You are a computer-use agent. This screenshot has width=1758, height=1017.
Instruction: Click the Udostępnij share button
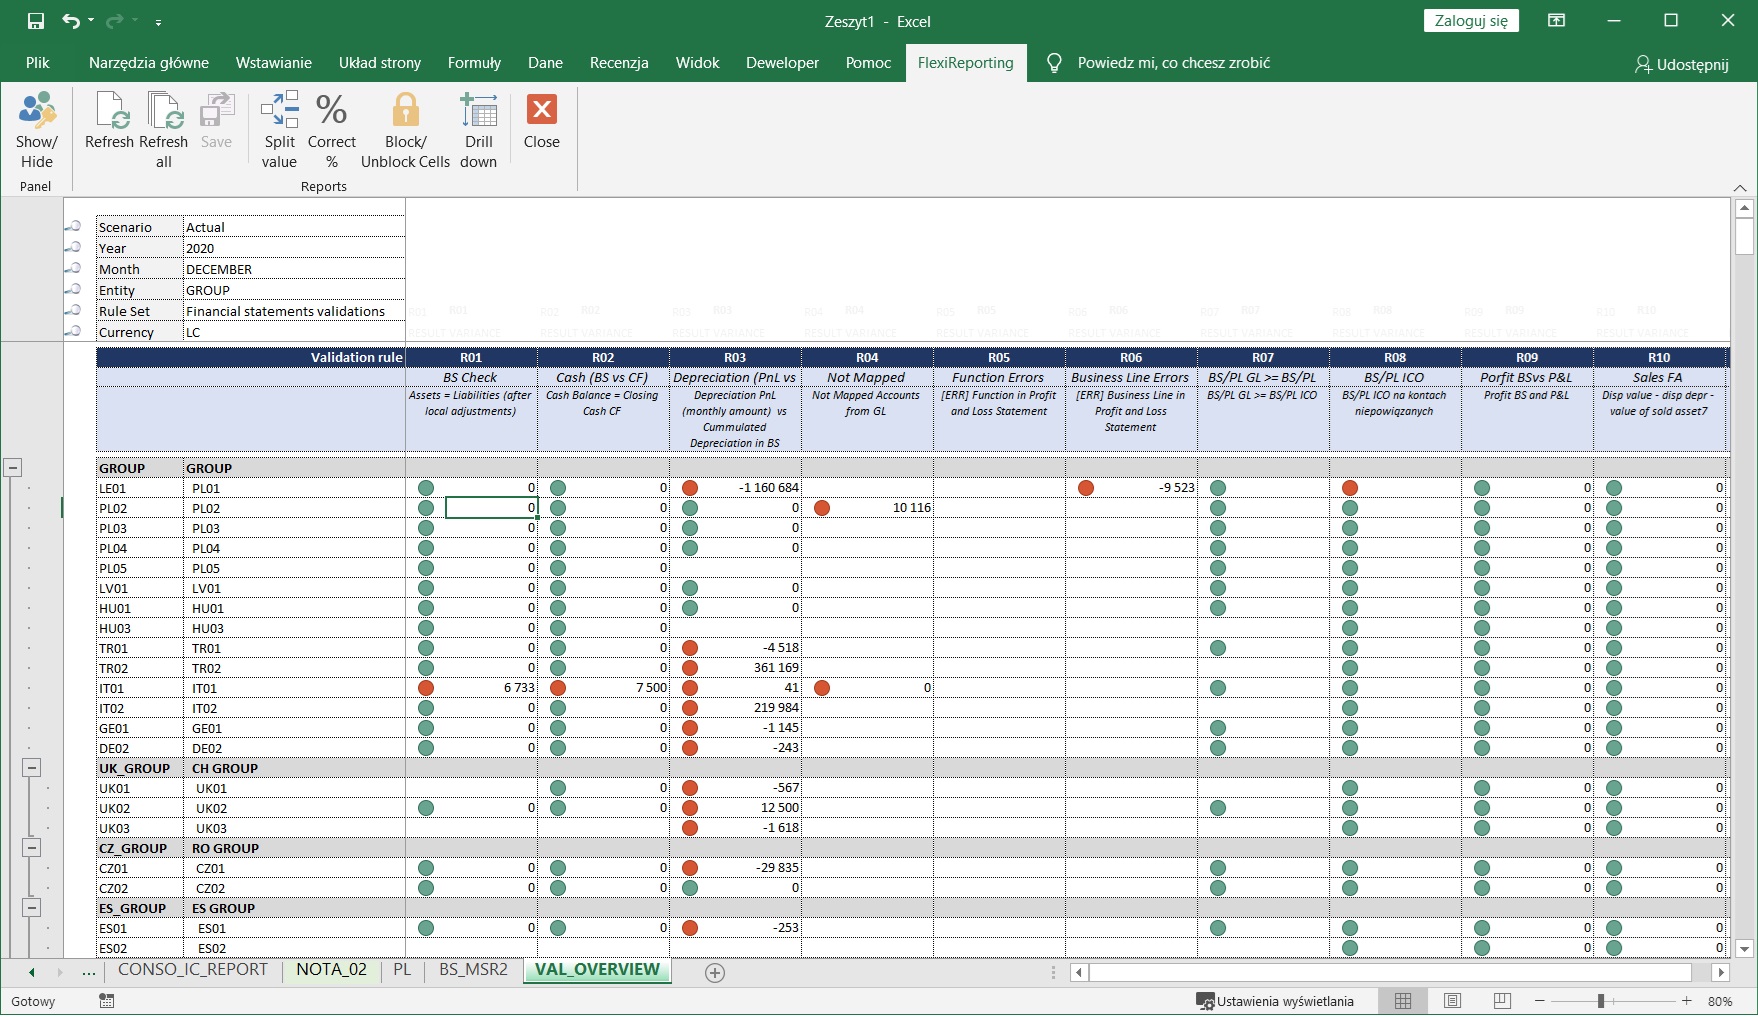1681,64
